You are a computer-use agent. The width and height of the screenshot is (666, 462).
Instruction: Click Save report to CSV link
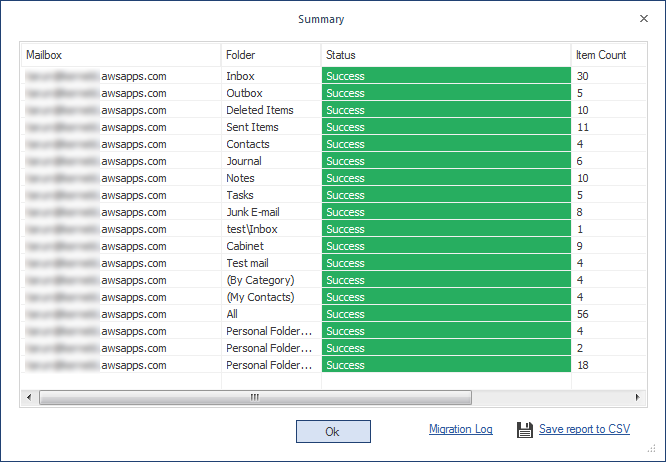pos(584,429)
